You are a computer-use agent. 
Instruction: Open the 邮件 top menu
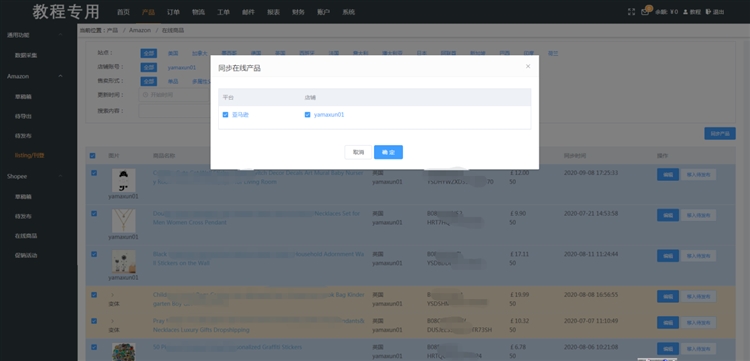(248, 12)
